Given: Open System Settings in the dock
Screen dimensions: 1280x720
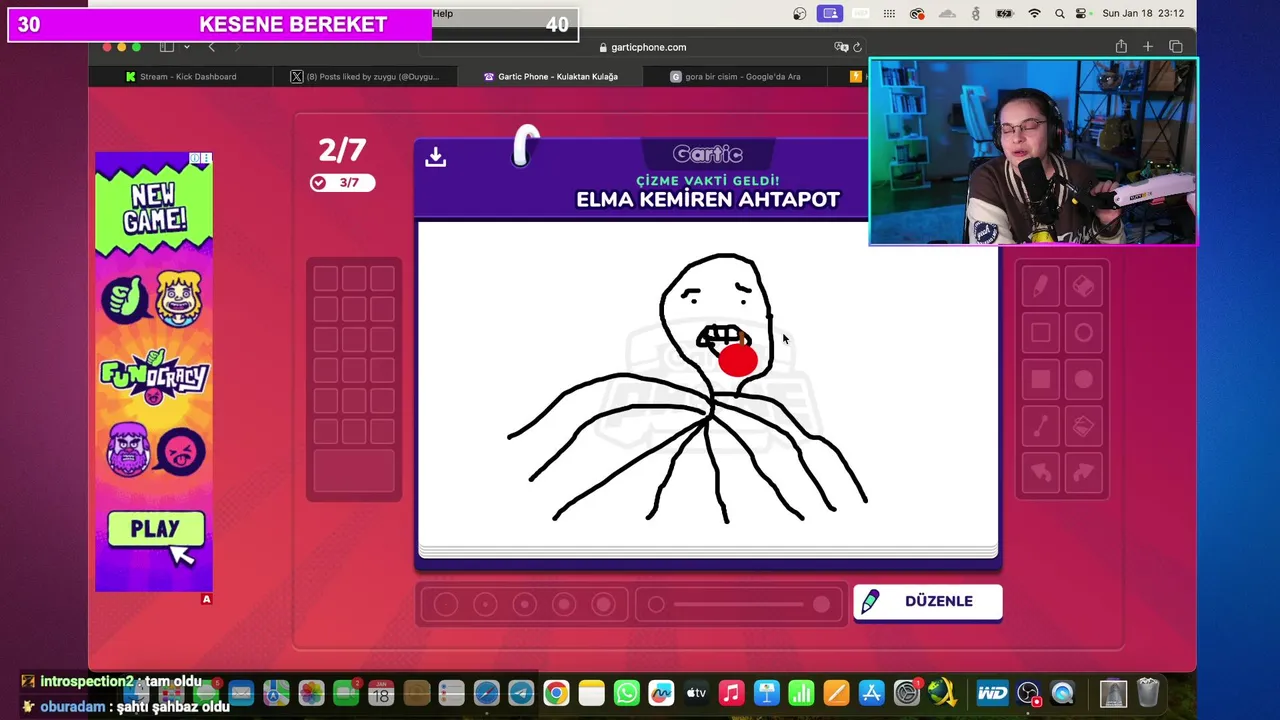Looking at the screenshot, I should (907, 692).
